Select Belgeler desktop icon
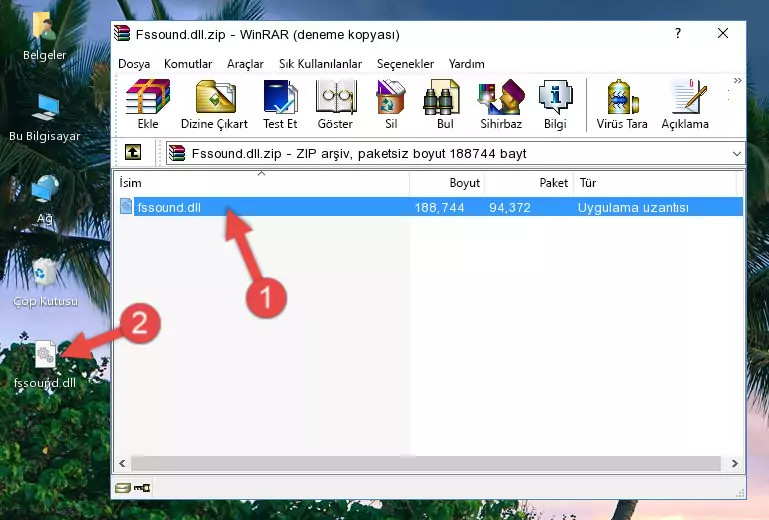 45,36
